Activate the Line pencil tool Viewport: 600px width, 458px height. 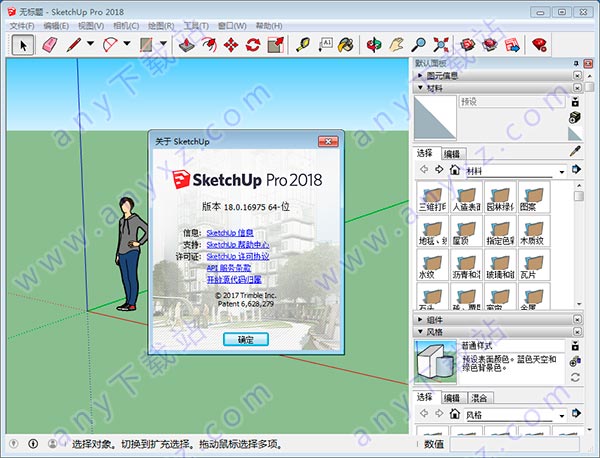click(74, 45)
